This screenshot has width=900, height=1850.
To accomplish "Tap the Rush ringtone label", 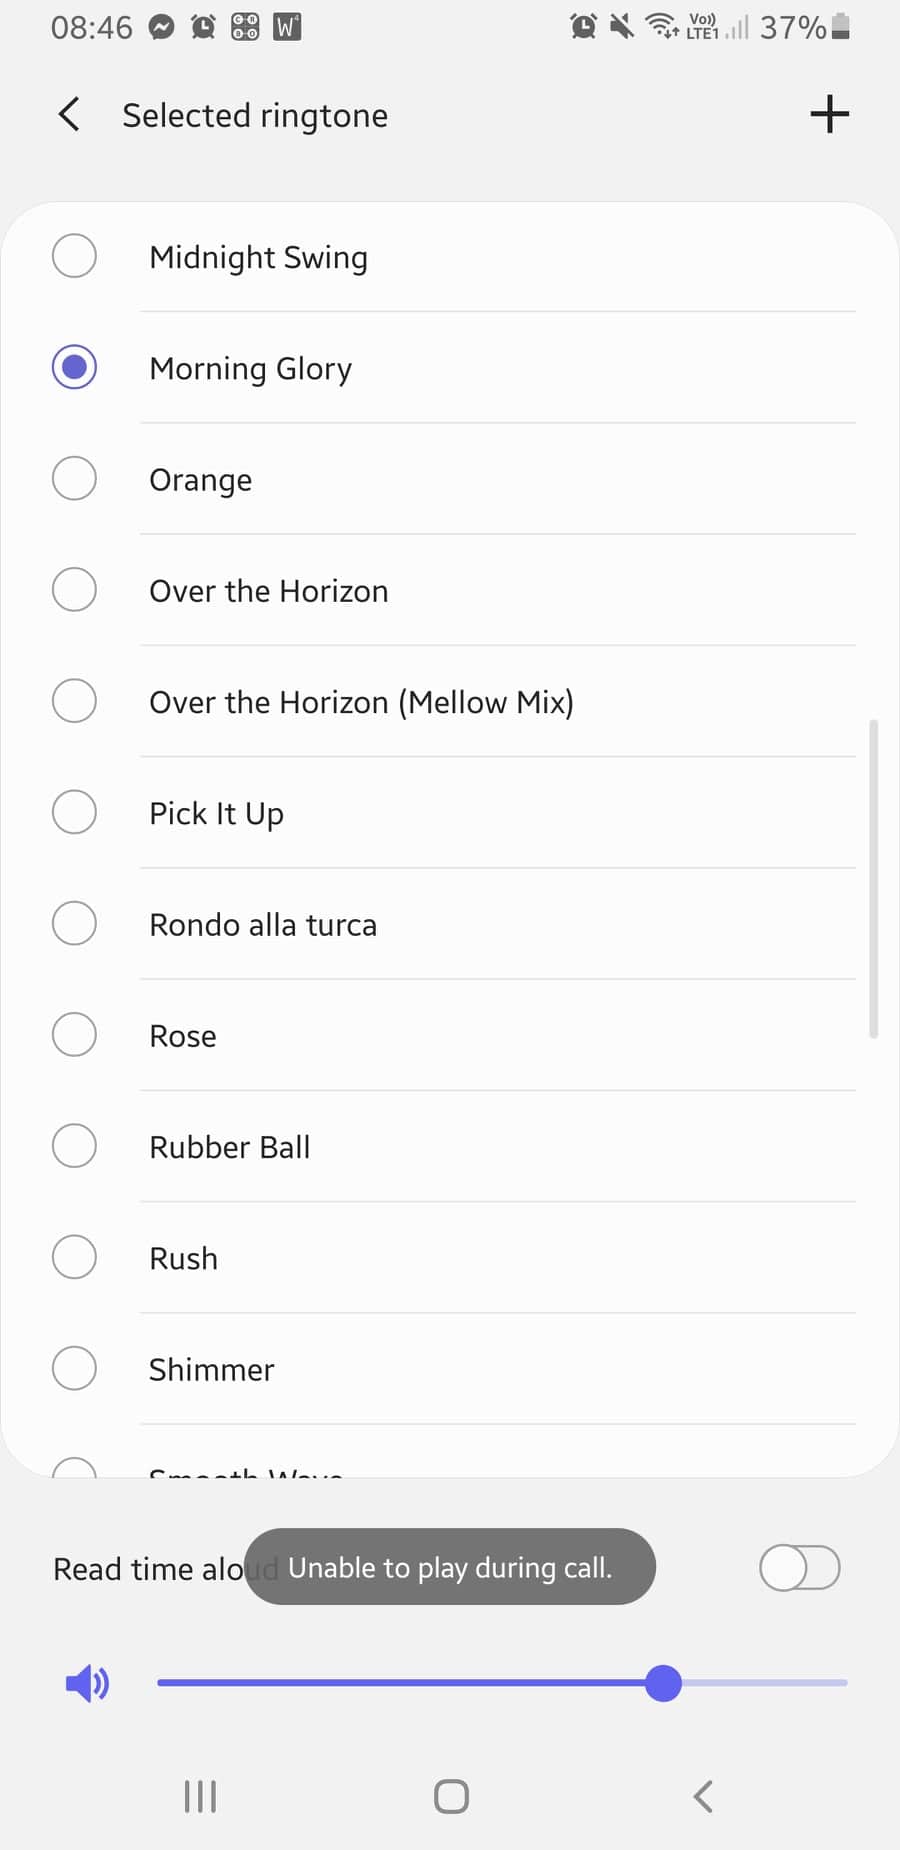I will tap(183, 1258).
